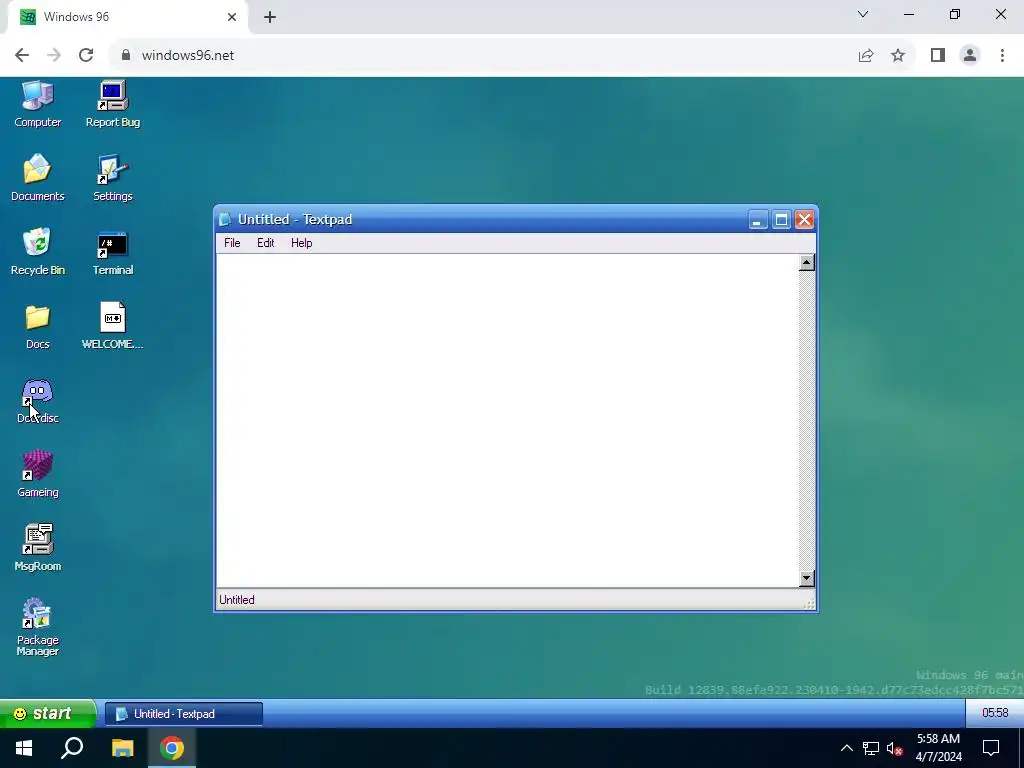Select the Discord desktop shortcut

coord(38,400)
